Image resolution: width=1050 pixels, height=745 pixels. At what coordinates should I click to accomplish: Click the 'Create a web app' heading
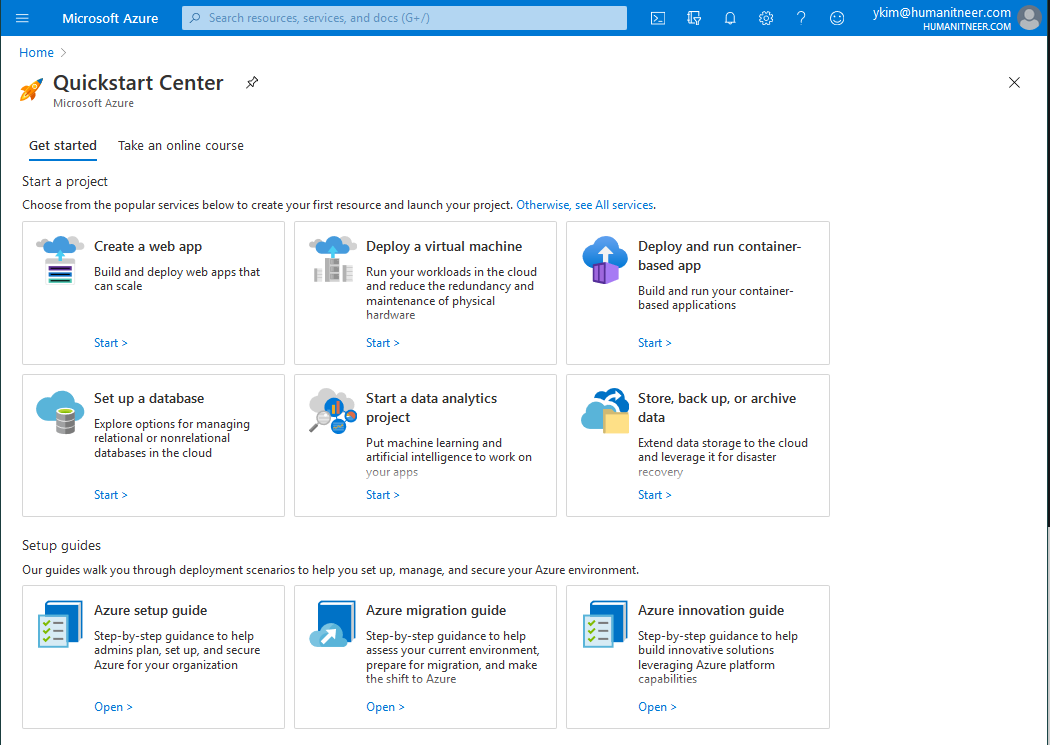pyautogui.click(x=148, y=246)
